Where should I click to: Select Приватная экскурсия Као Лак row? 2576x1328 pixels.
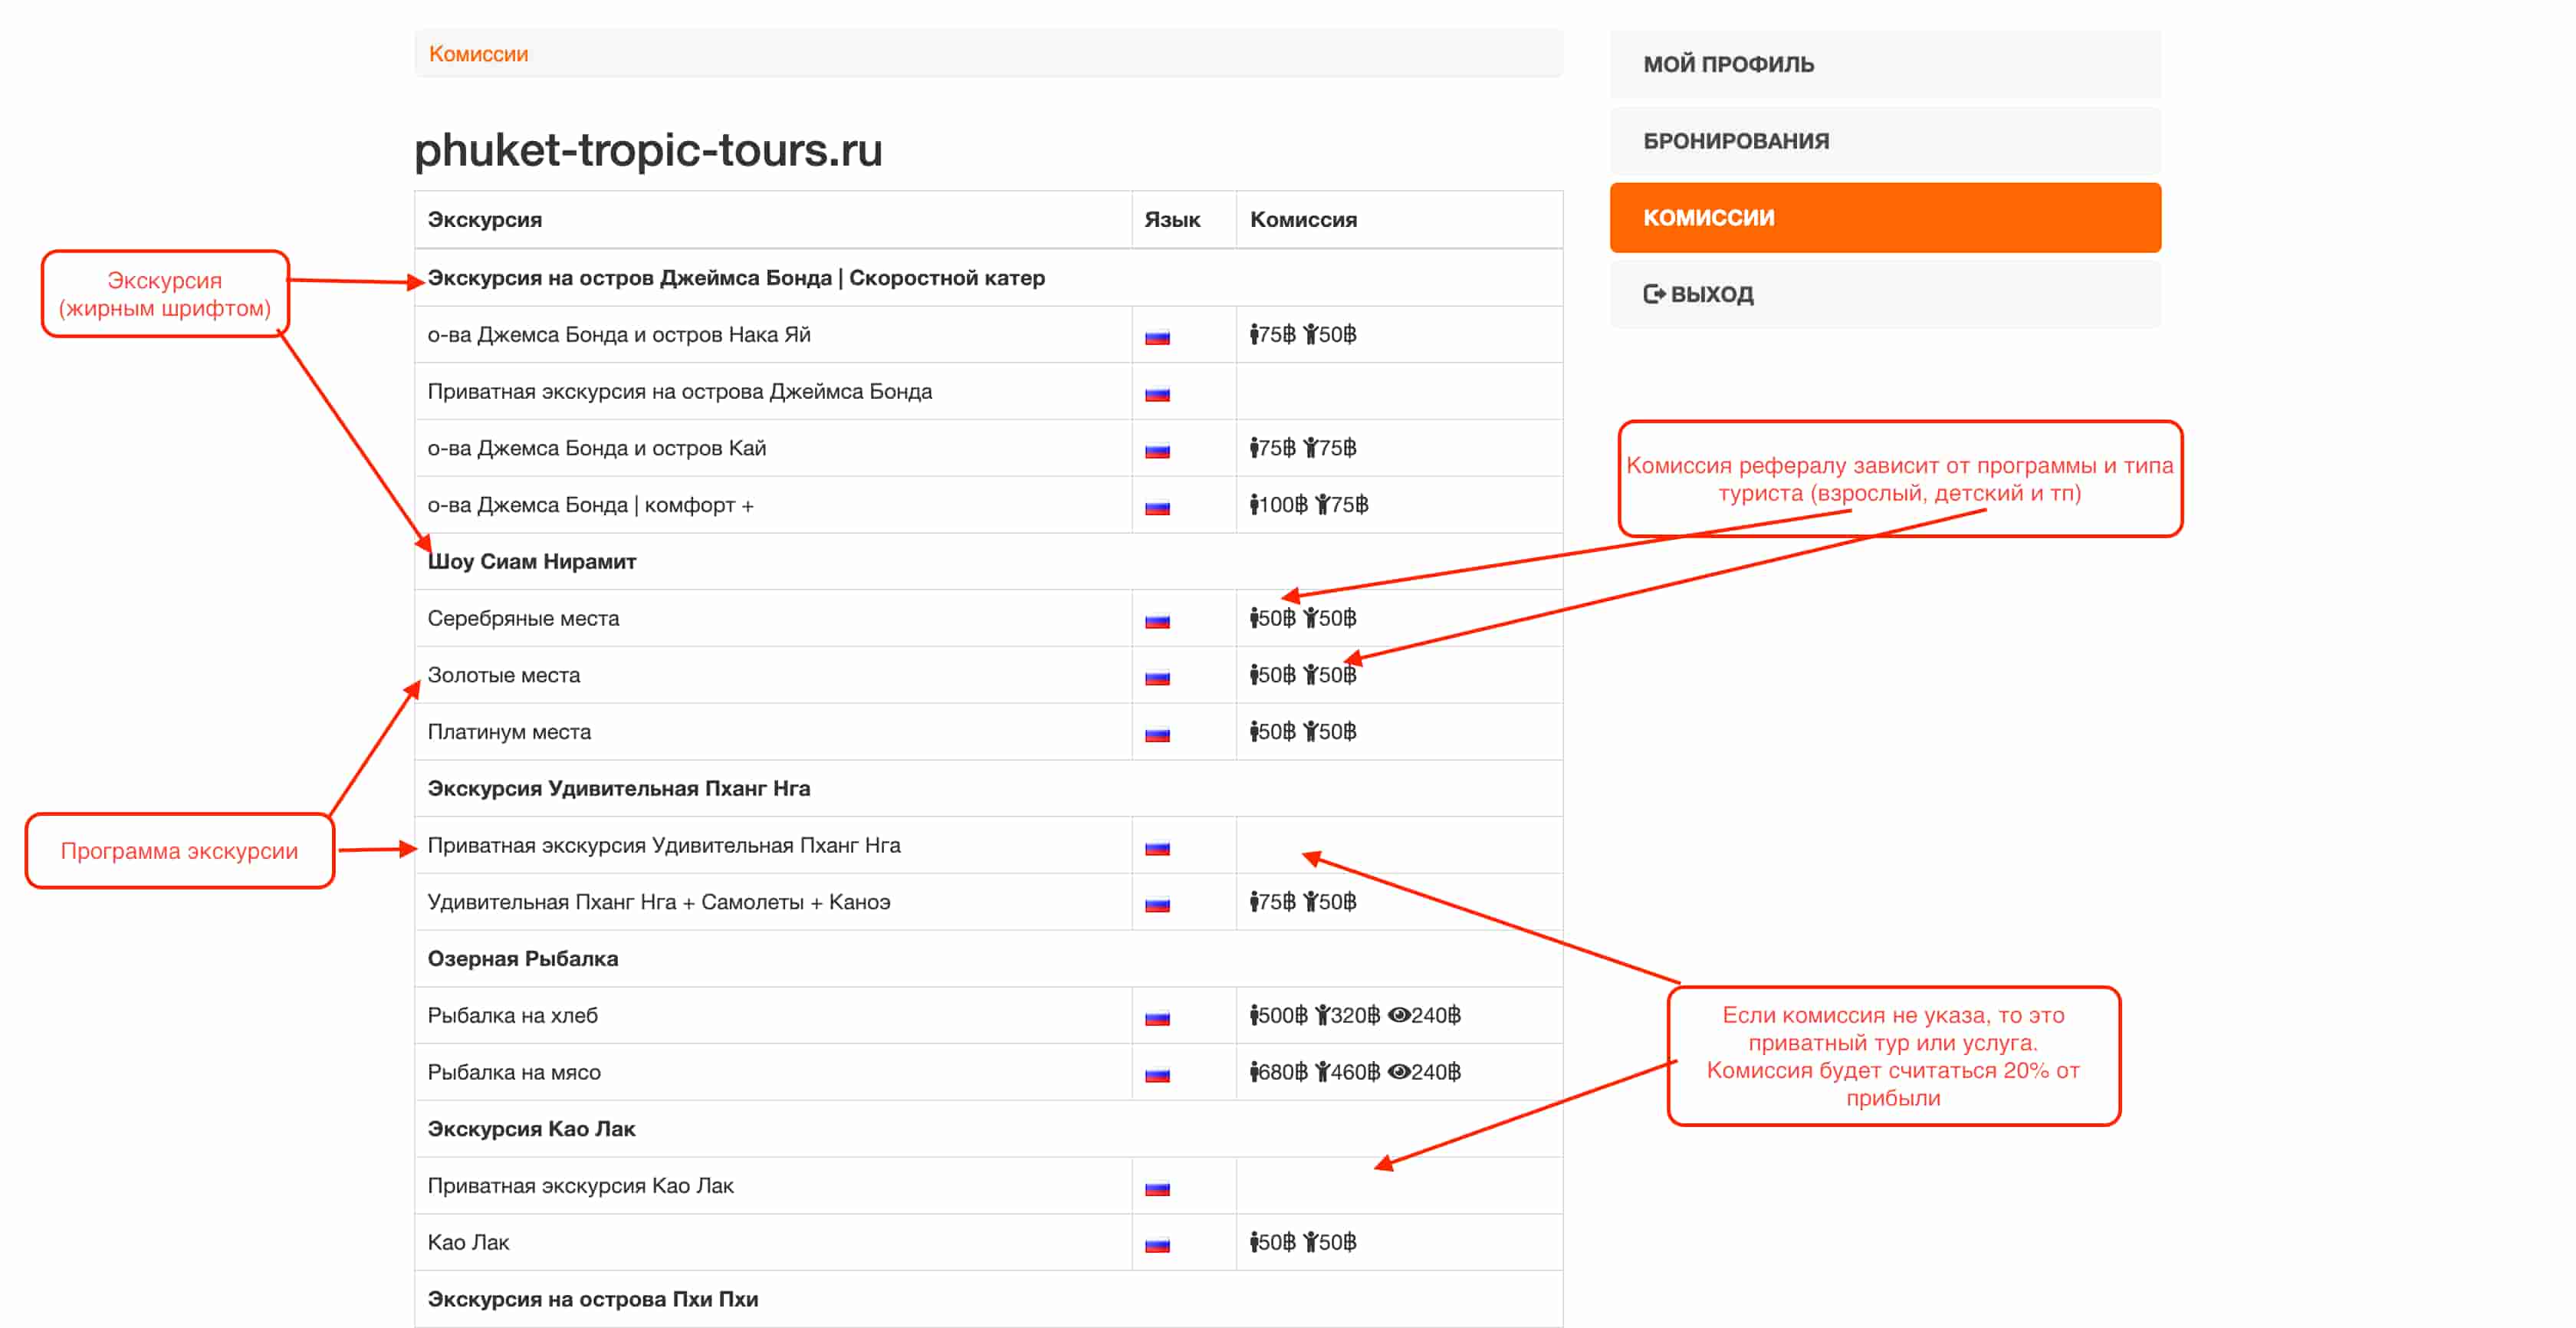click(580, 1186)
